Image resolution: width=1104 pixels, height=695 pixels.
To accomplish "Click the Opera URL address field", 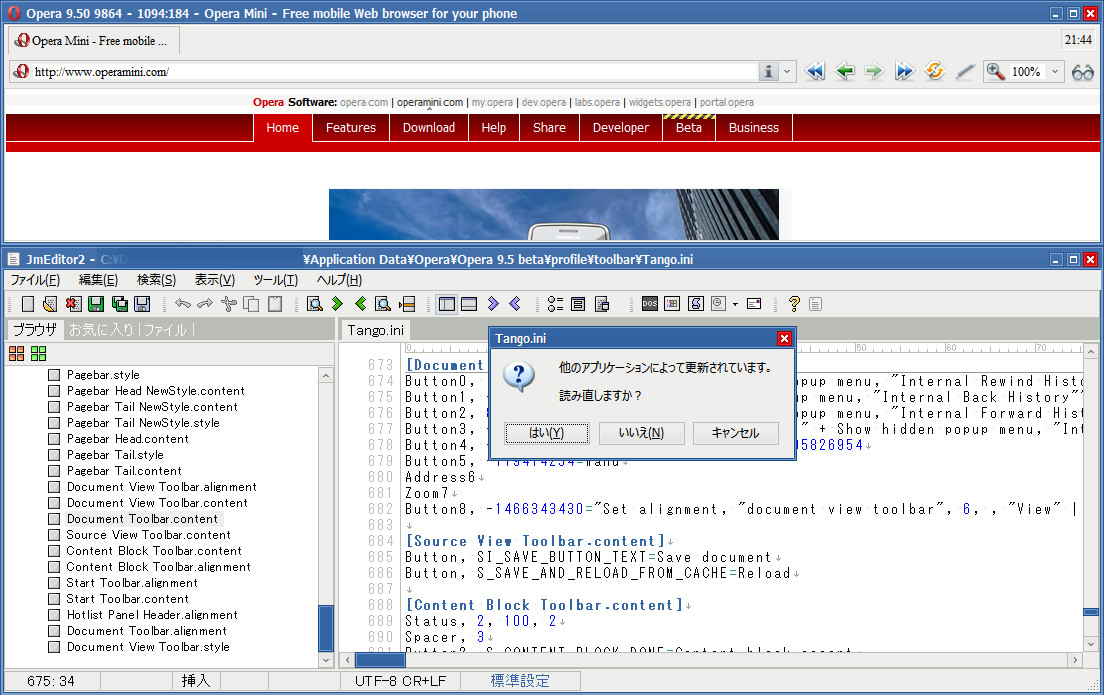I will coord(394,71).
